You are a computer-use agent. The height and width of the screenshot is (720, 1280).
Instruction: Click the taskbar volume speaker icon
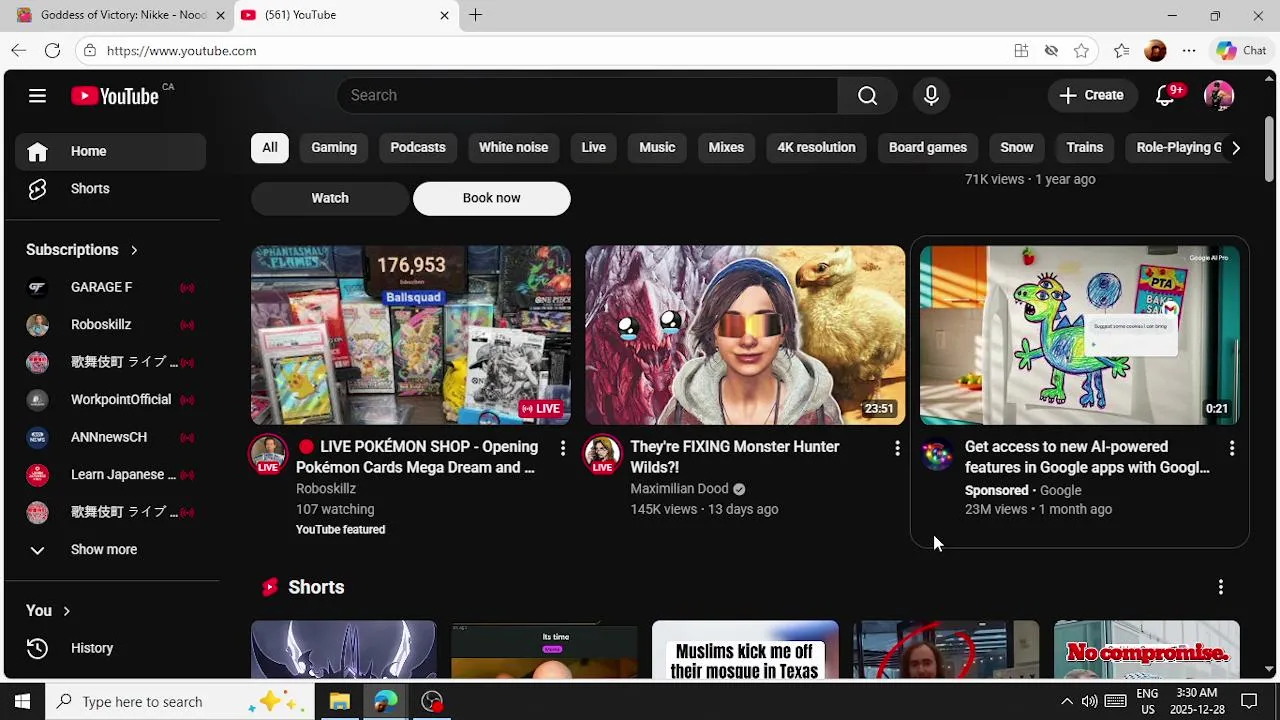pyautogui.click(x=1089, y=701)
